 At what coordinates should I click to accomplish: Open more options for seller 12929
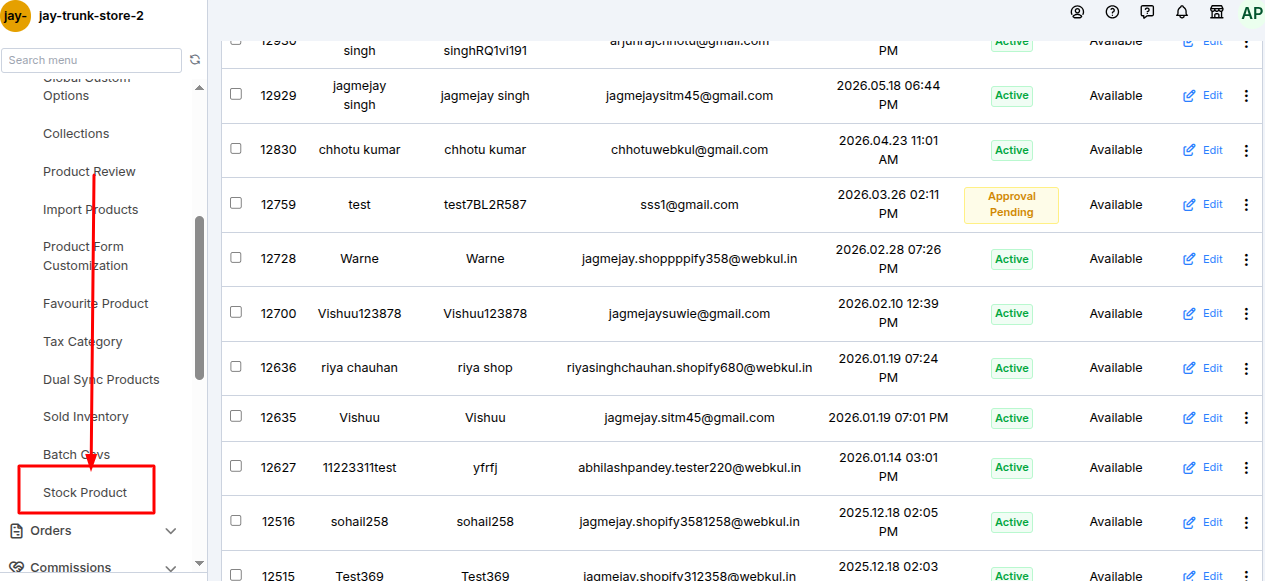click(1246, 96)
